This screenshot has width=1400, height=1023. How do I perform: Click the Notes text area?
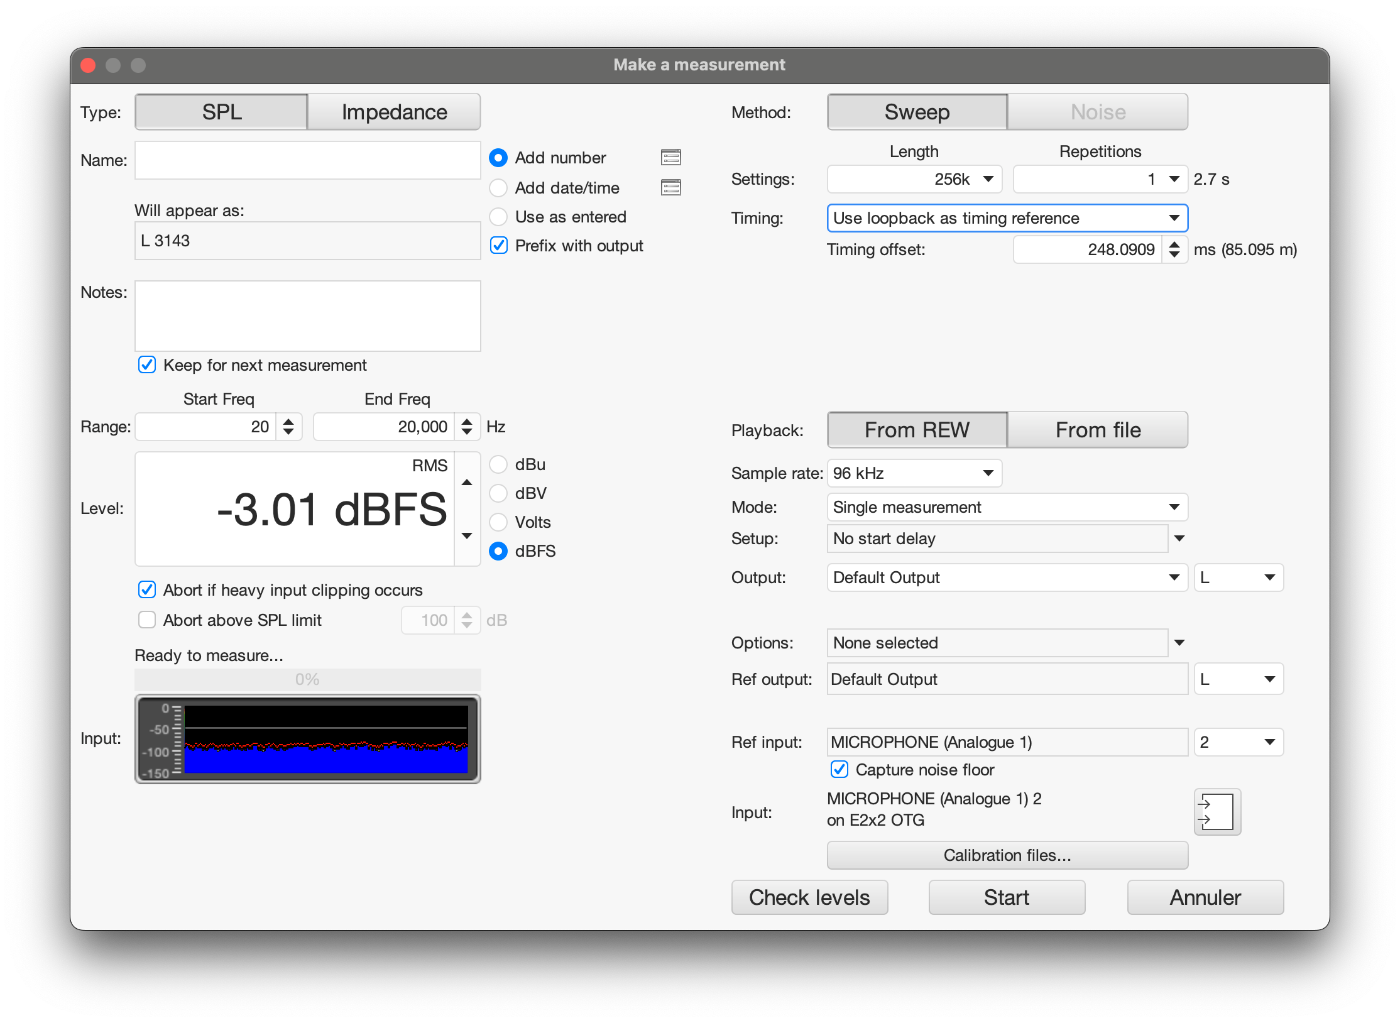click(307, 316)
